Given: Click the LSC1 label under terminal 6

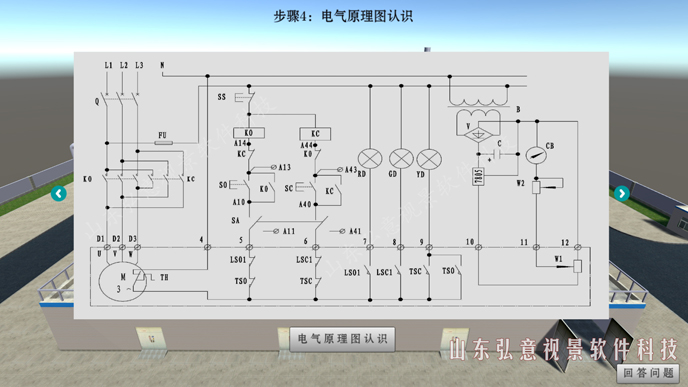Looking at the screenshot, I should [304, 260].
